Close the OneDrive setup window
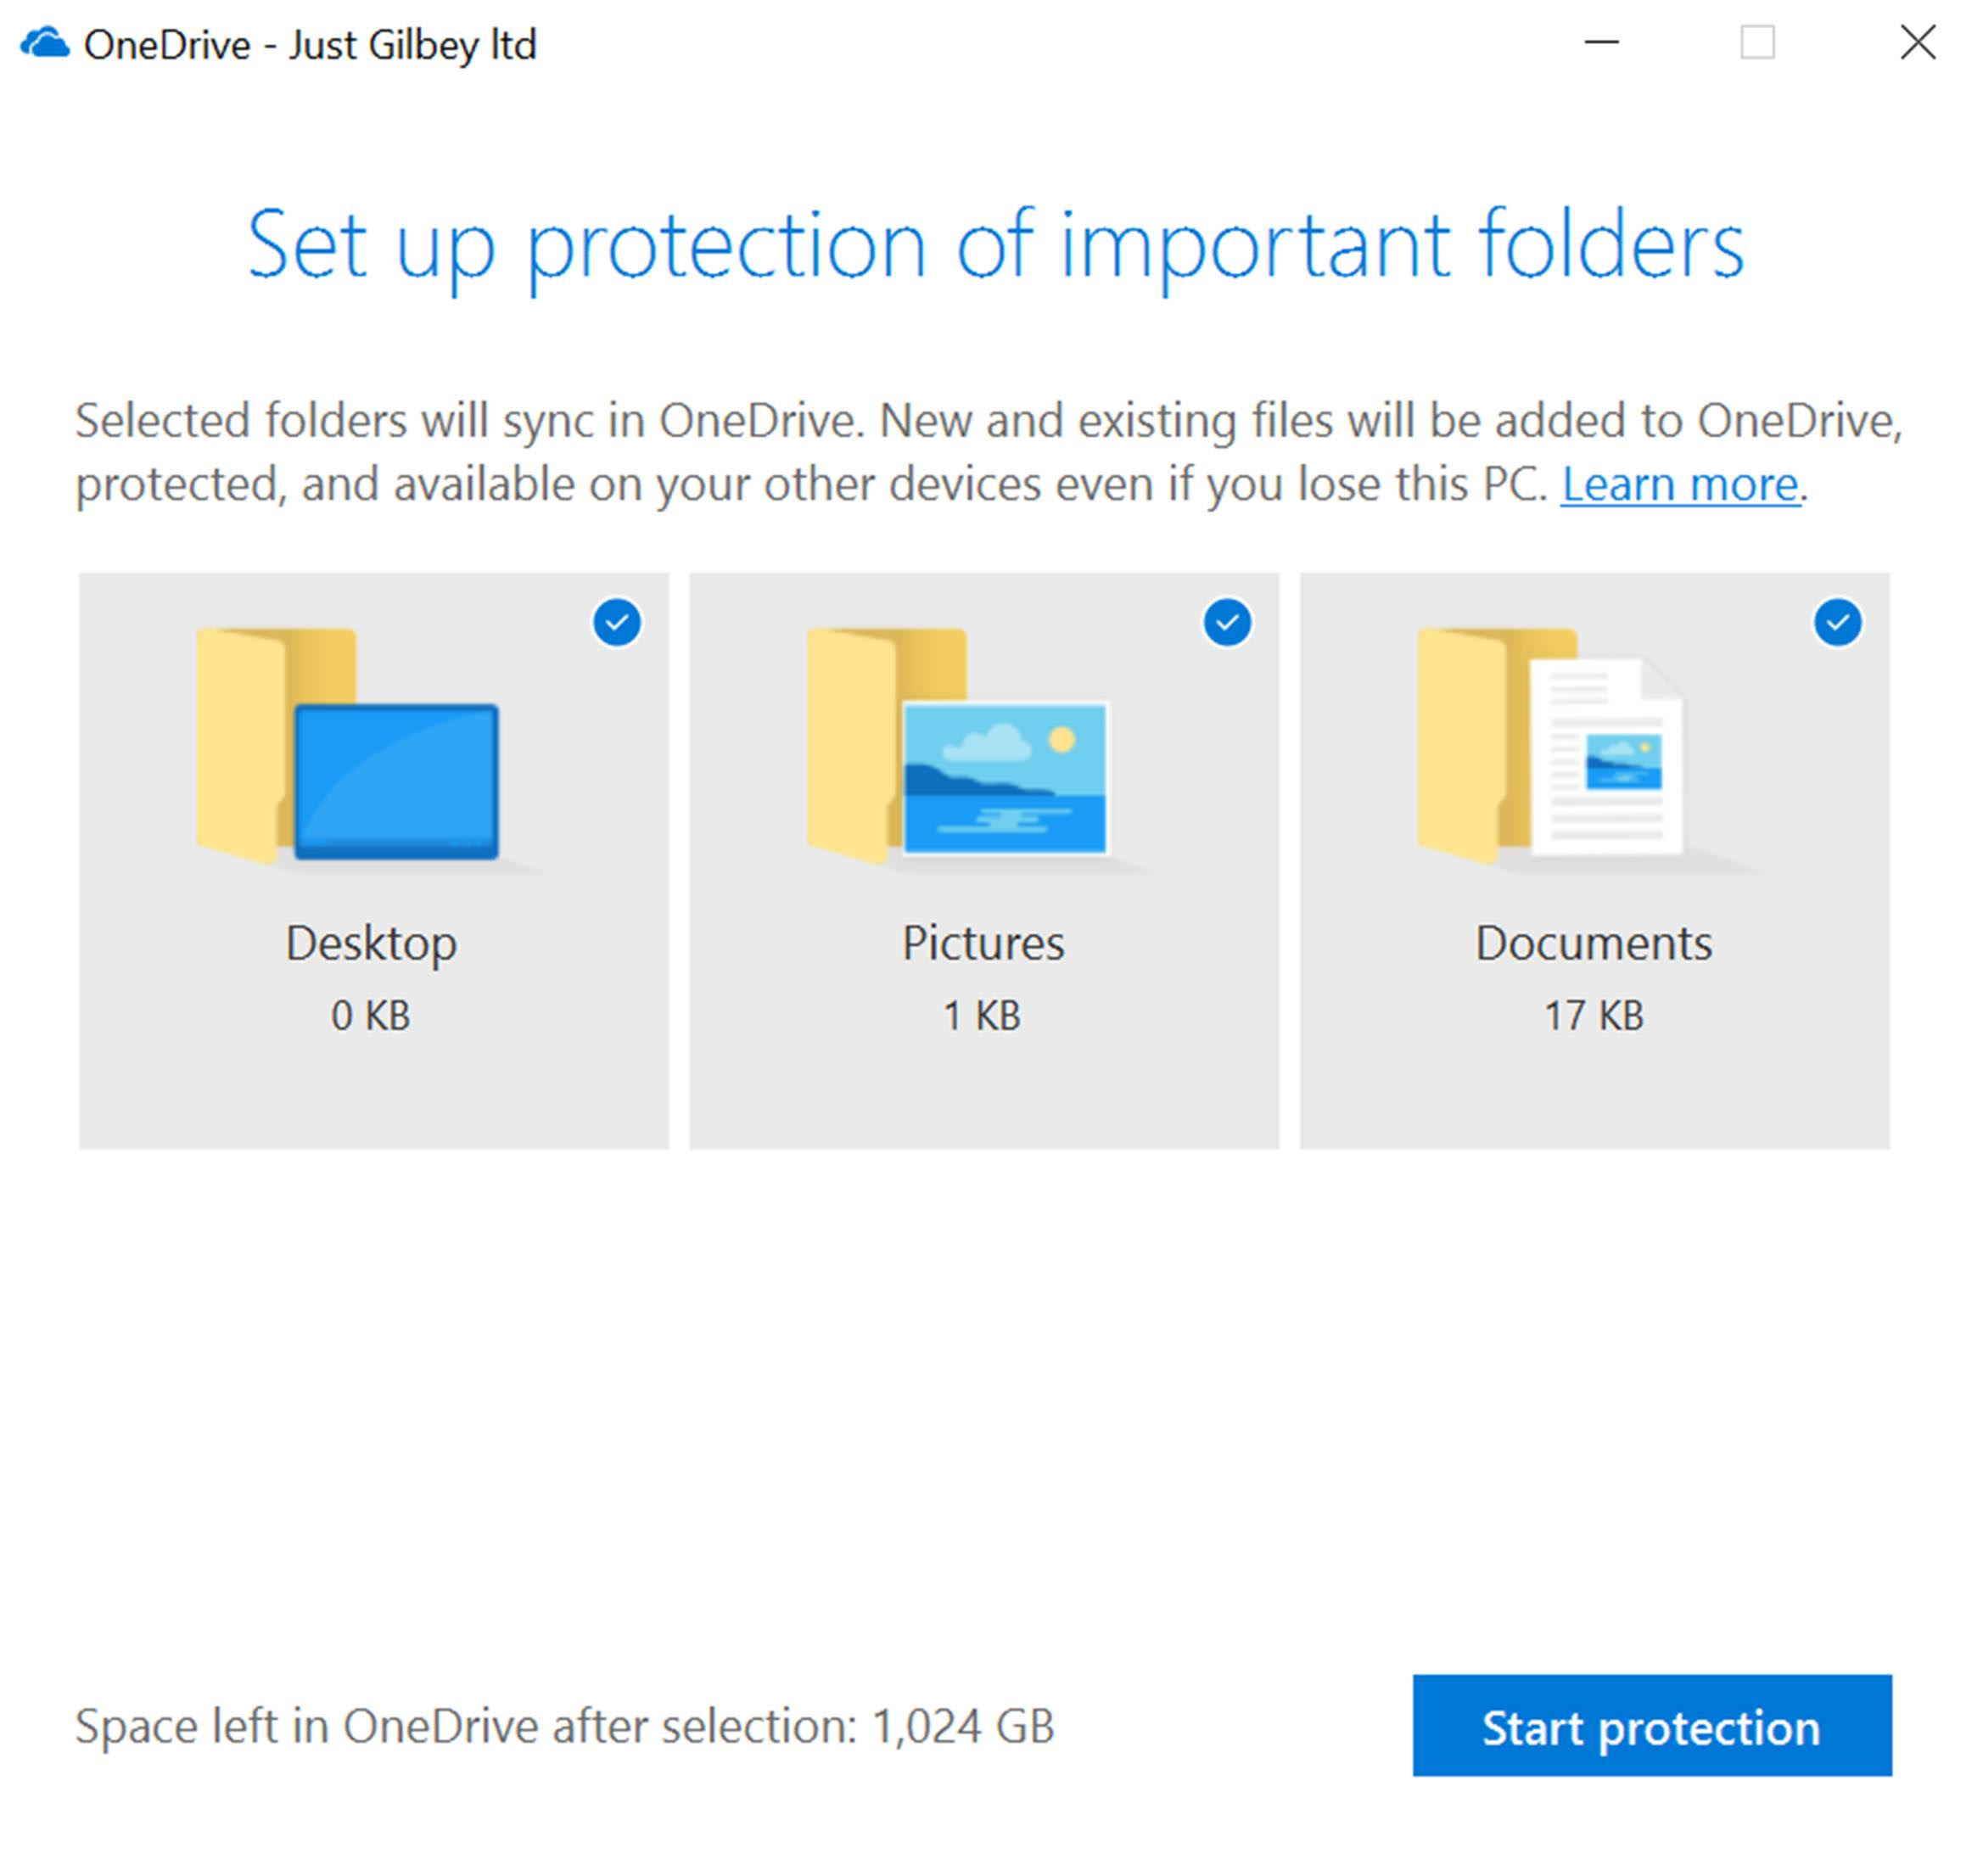 coord(1917,43)
